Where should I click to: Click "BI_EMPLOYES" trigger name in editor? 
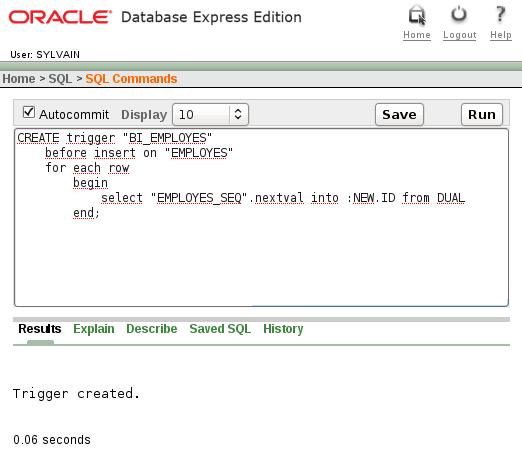[167, 138]
